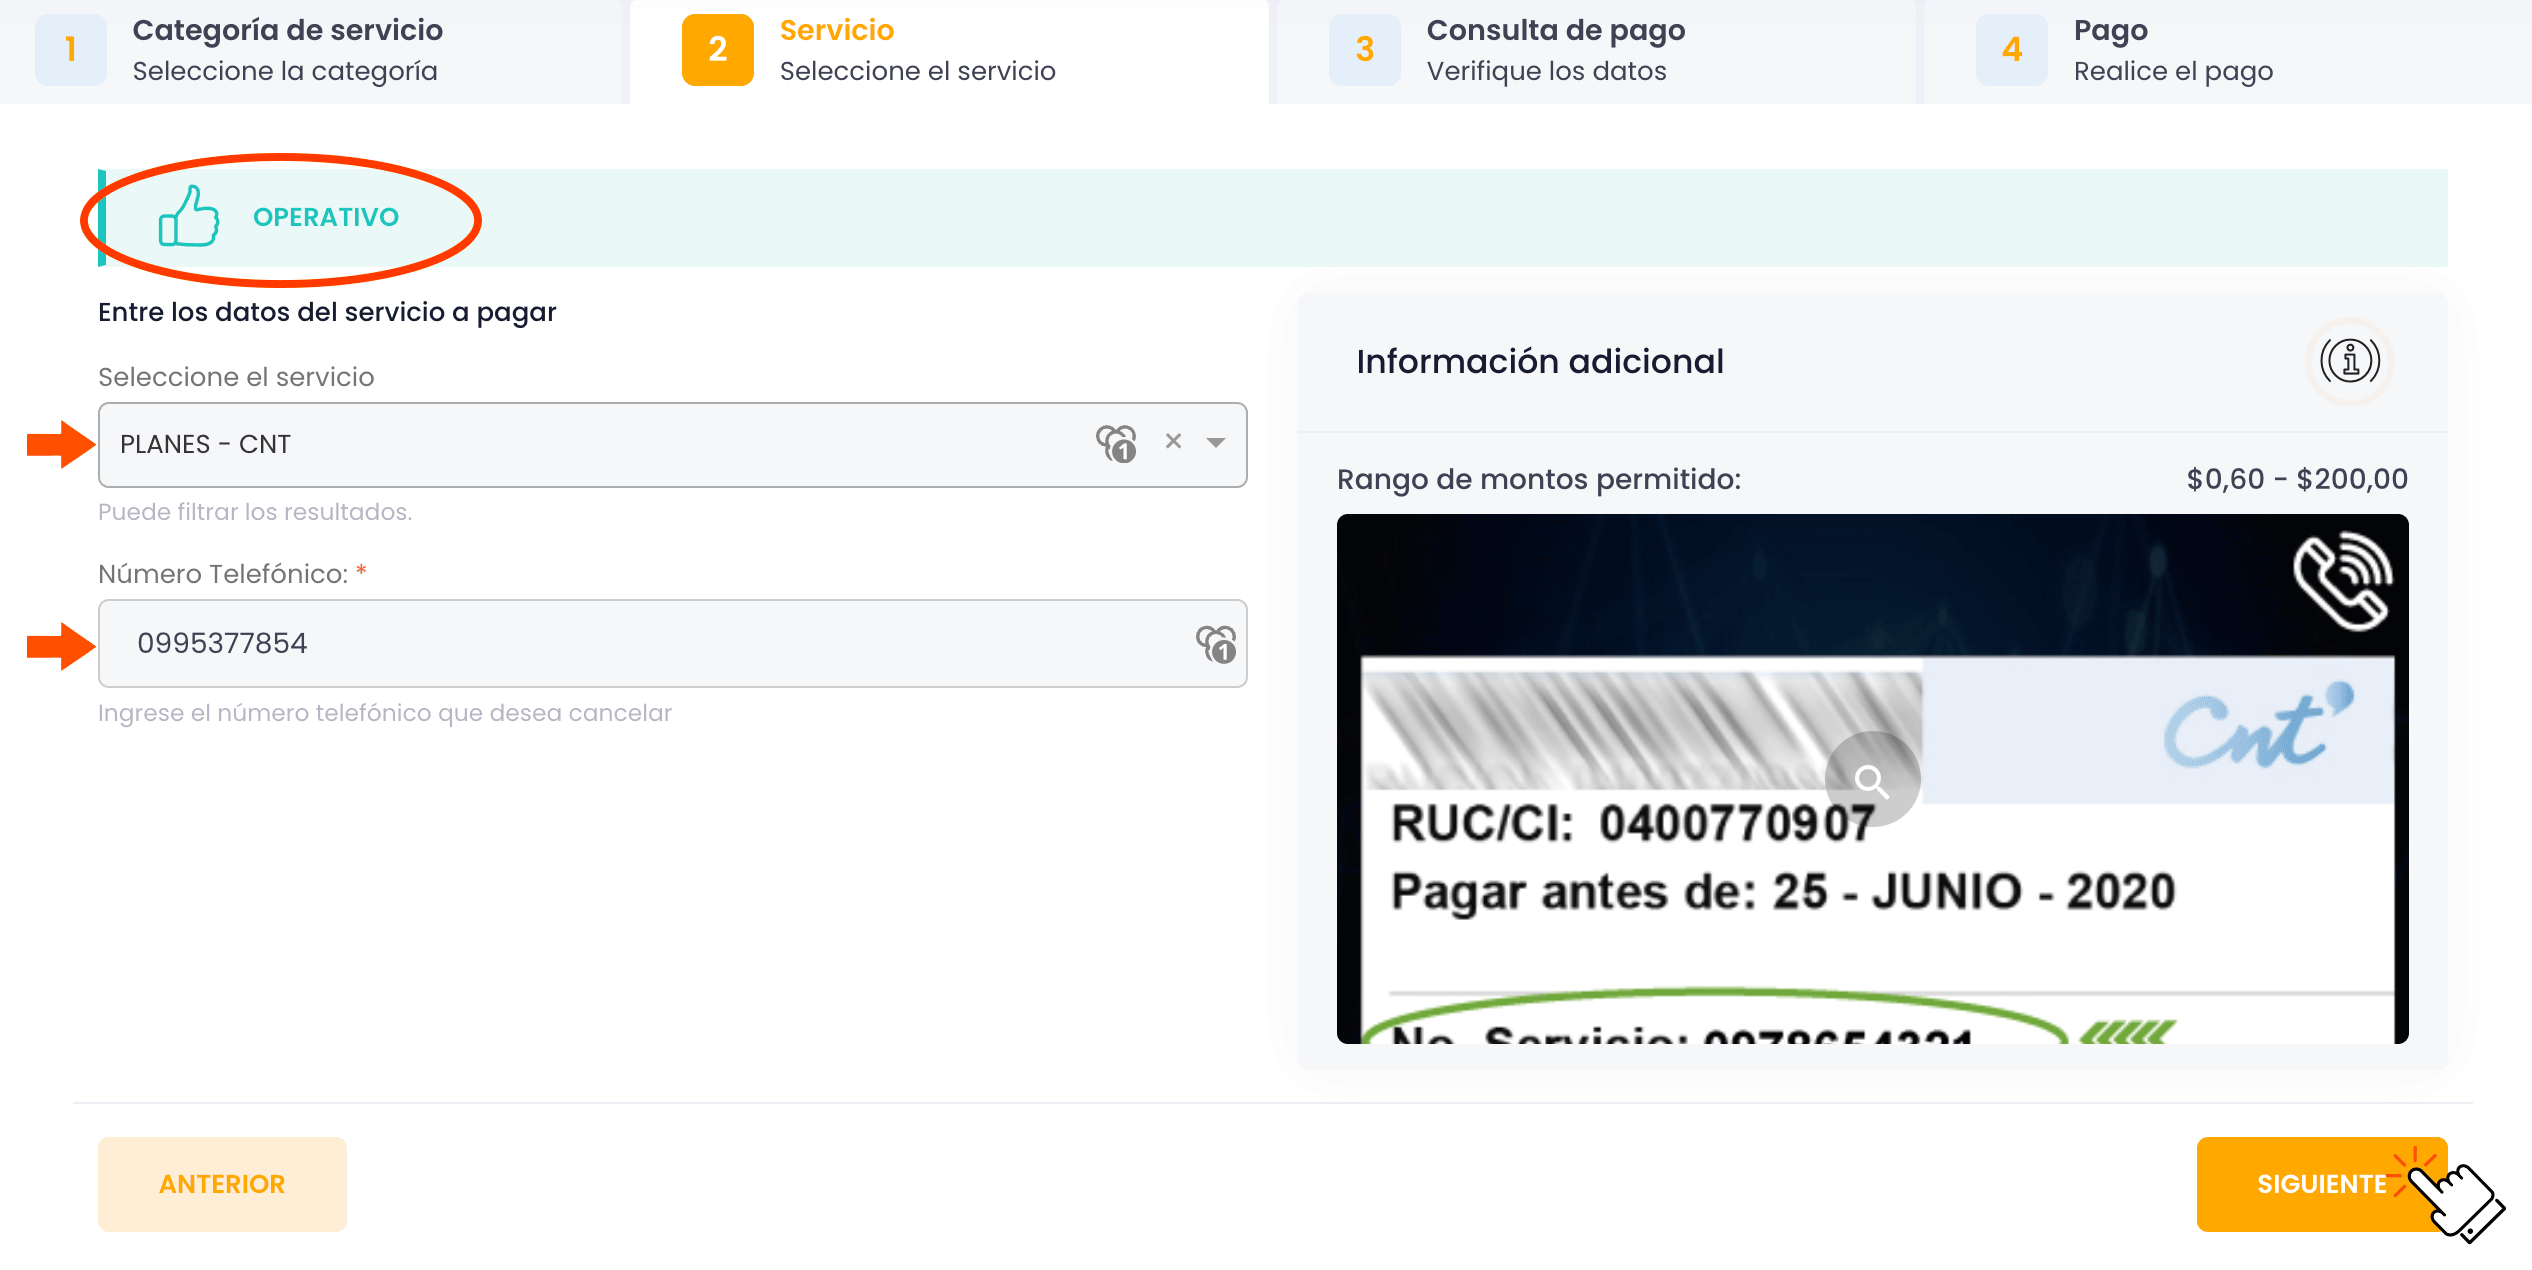Click the SIGUIENTE button
Image resolution: width=2532 pixels, height=1270 pixels.
click(x=2321, y=1184)
